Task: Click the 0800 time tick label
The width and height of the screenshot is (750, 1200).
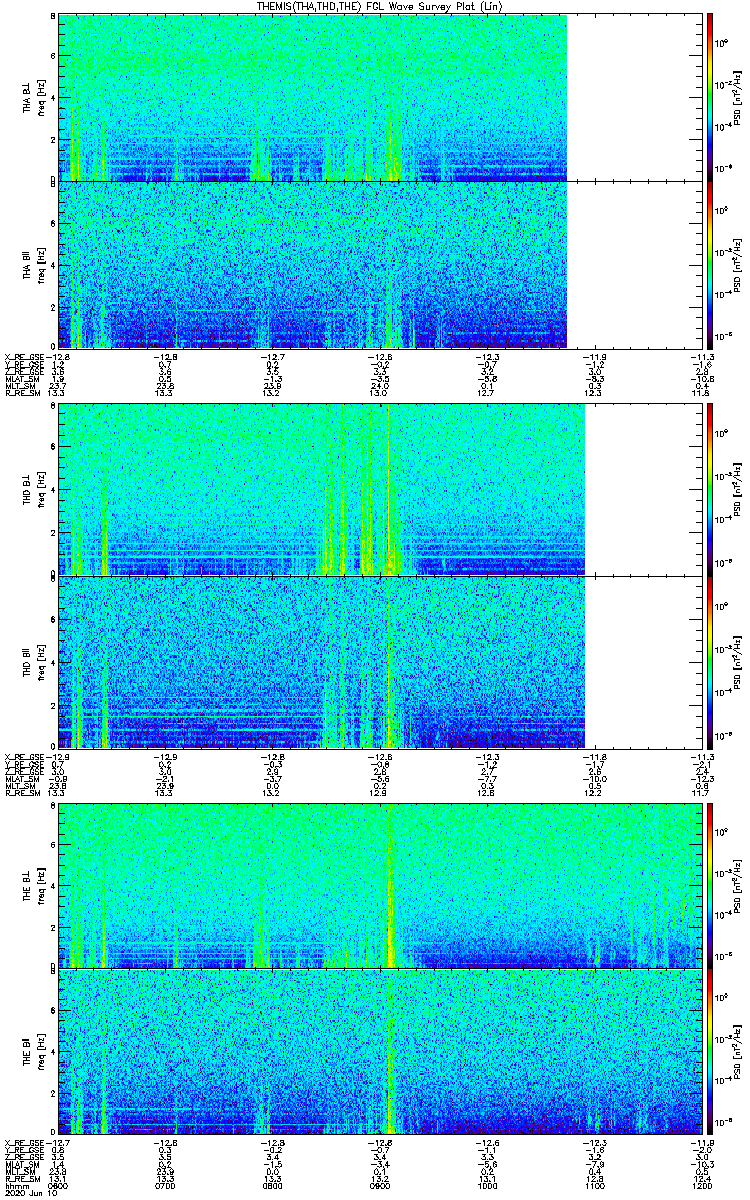Action: click(x=271, y=1186)
